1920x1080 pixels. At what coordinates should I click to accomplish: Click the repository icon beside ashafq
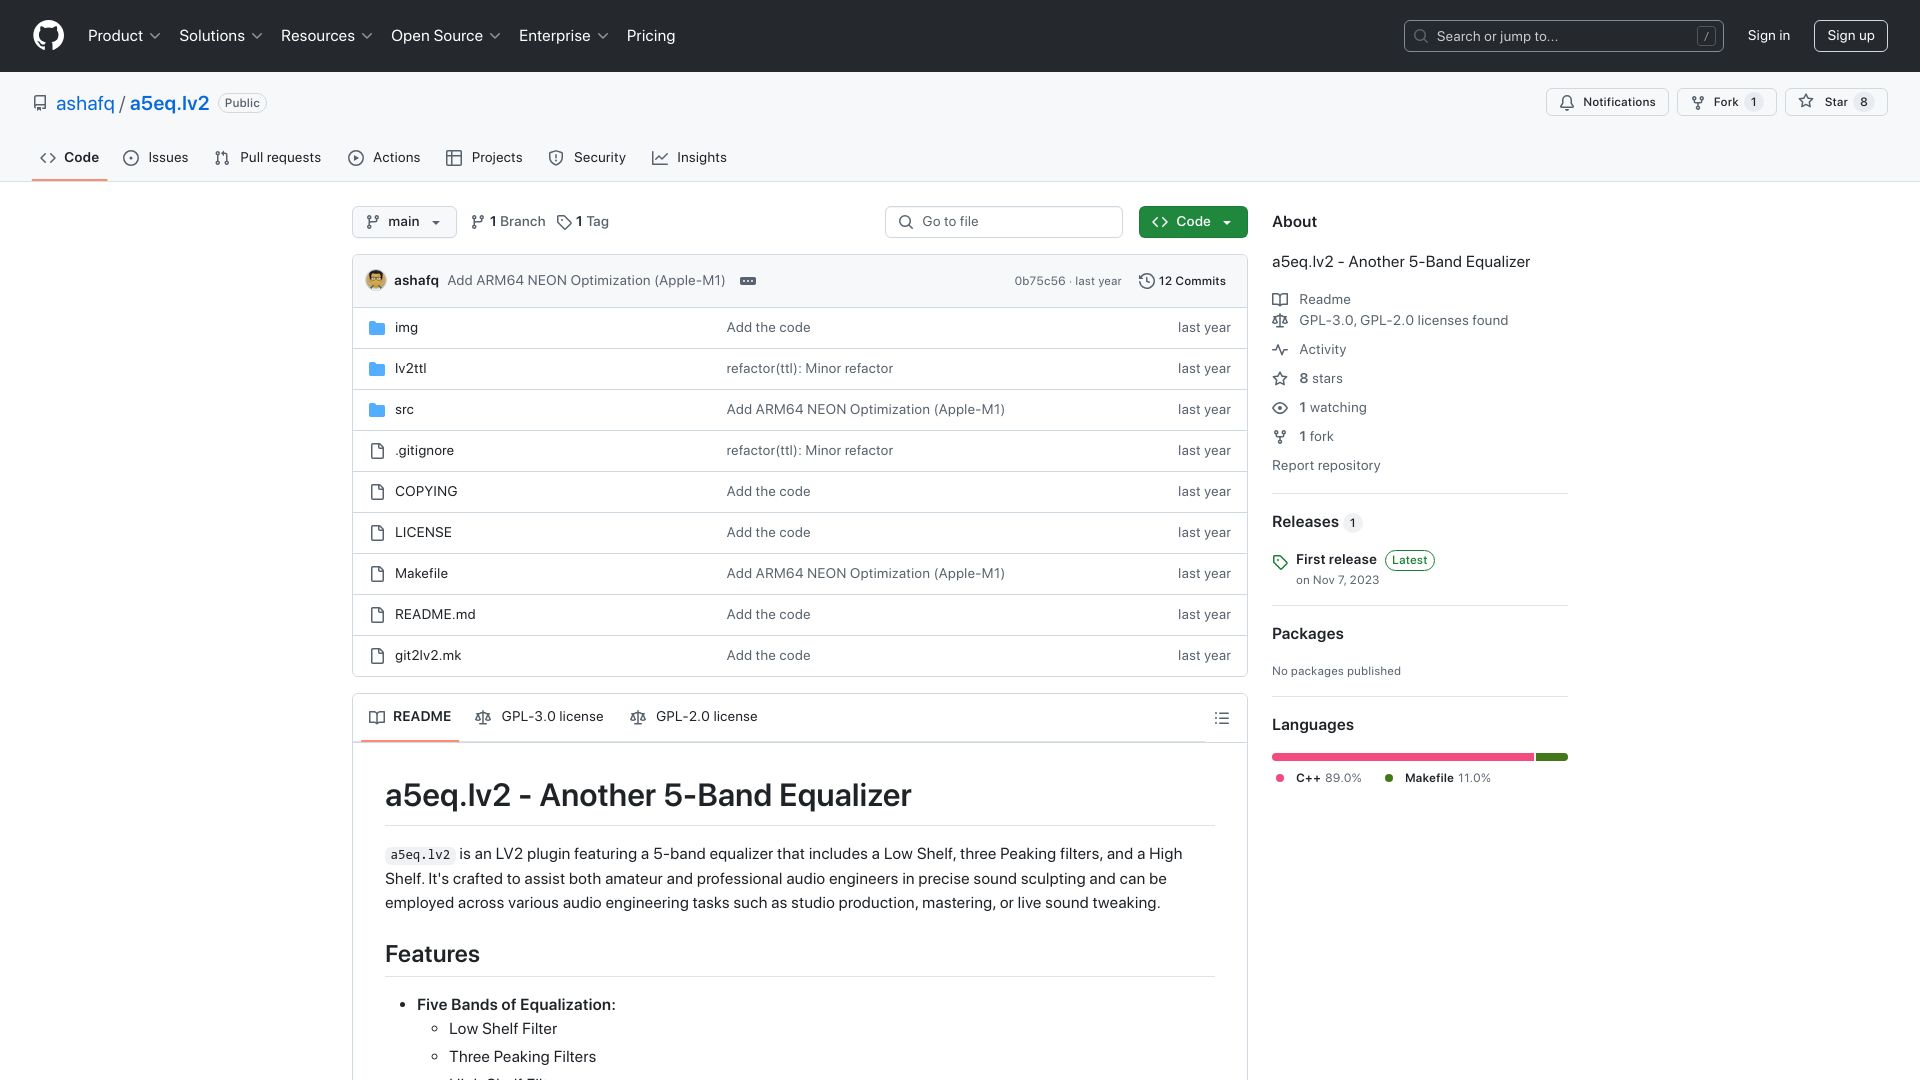(40, 103)
